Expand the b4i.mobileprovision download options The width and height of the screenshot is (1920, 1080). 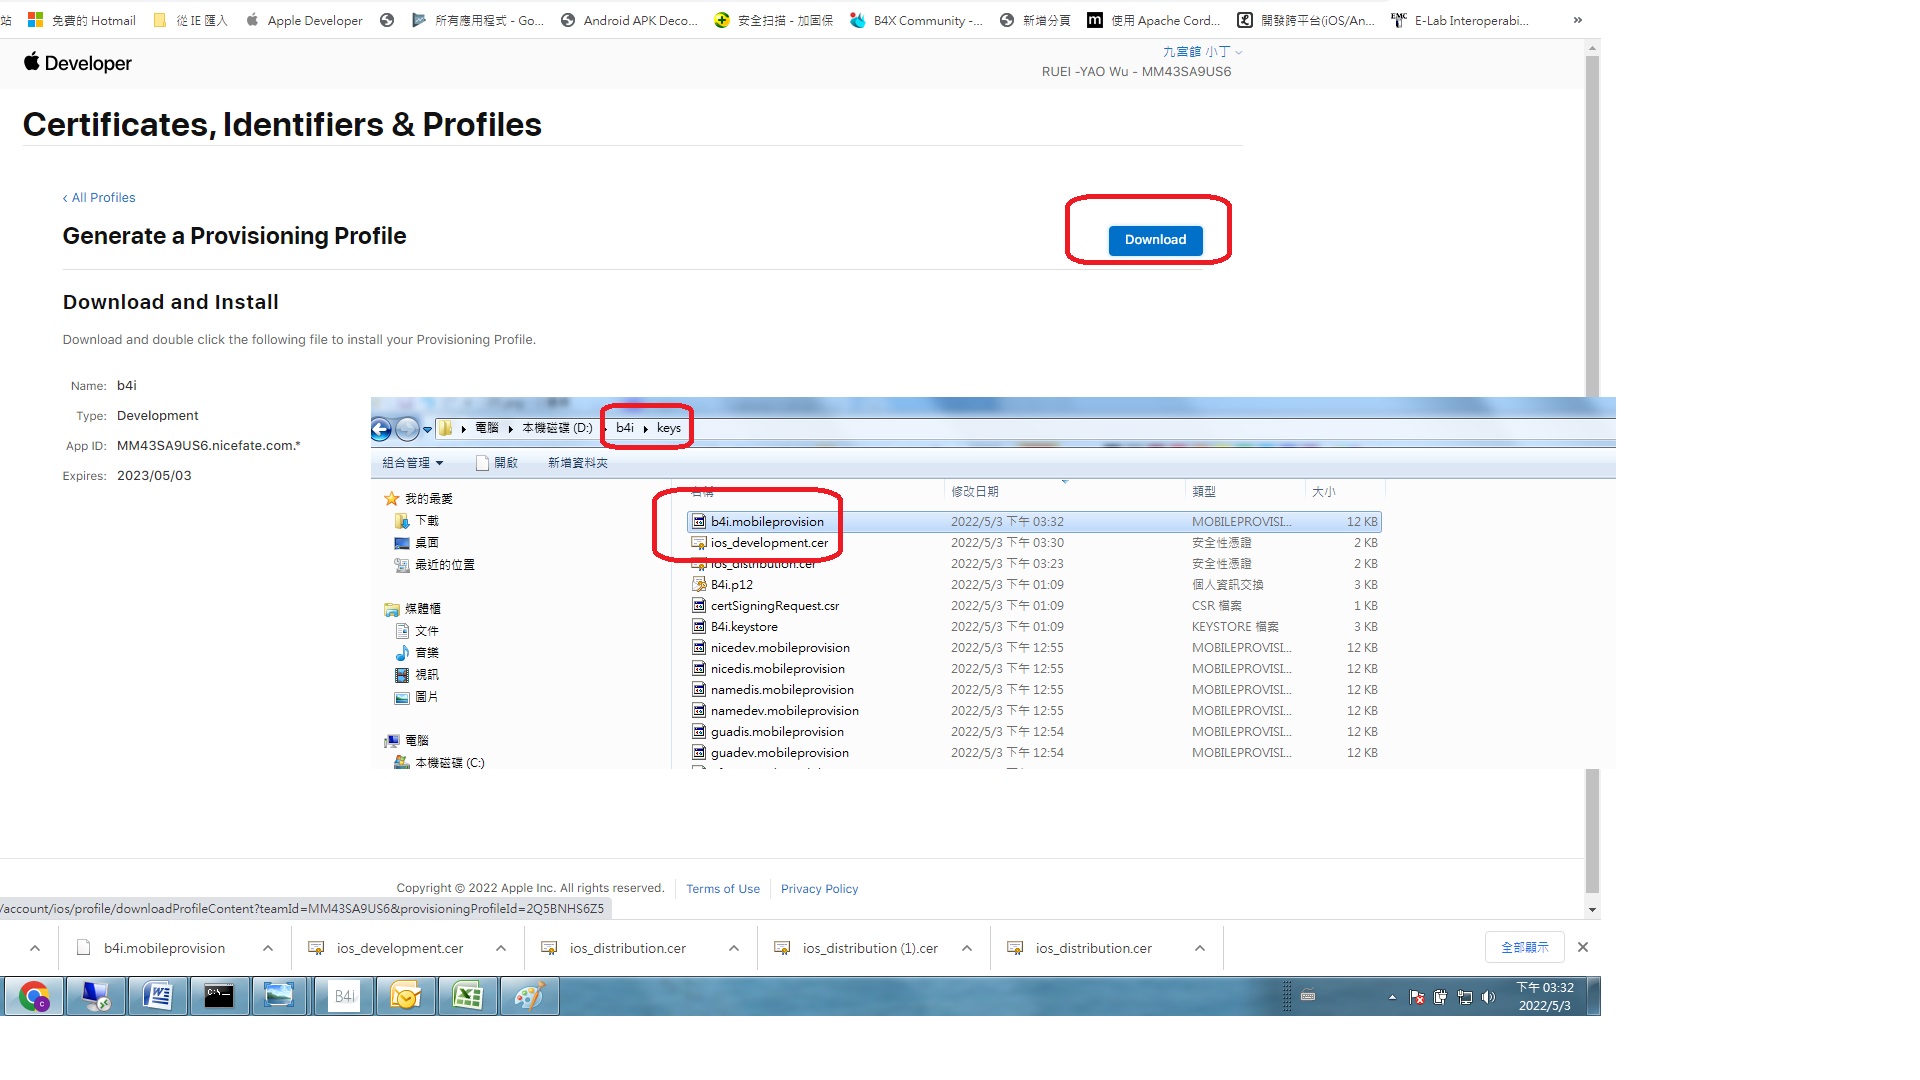click(x=268, y=948)
